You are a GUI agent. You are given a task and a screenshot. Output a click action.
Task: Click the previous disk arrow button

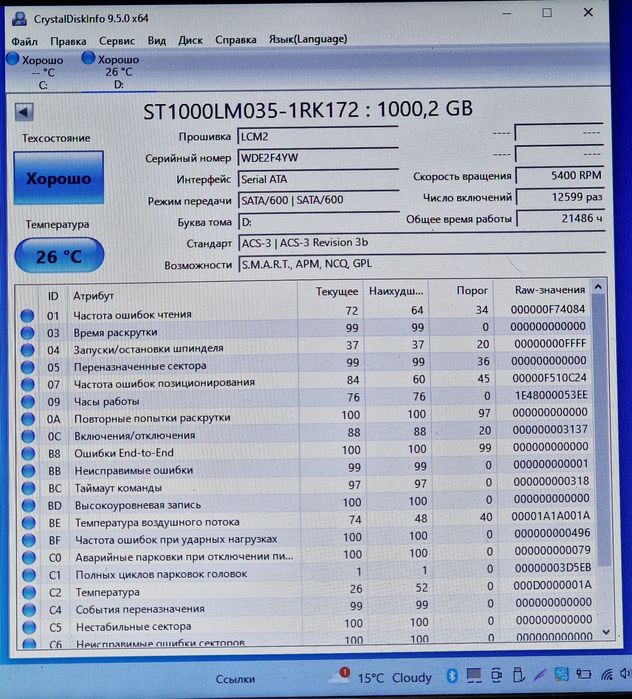24,112
